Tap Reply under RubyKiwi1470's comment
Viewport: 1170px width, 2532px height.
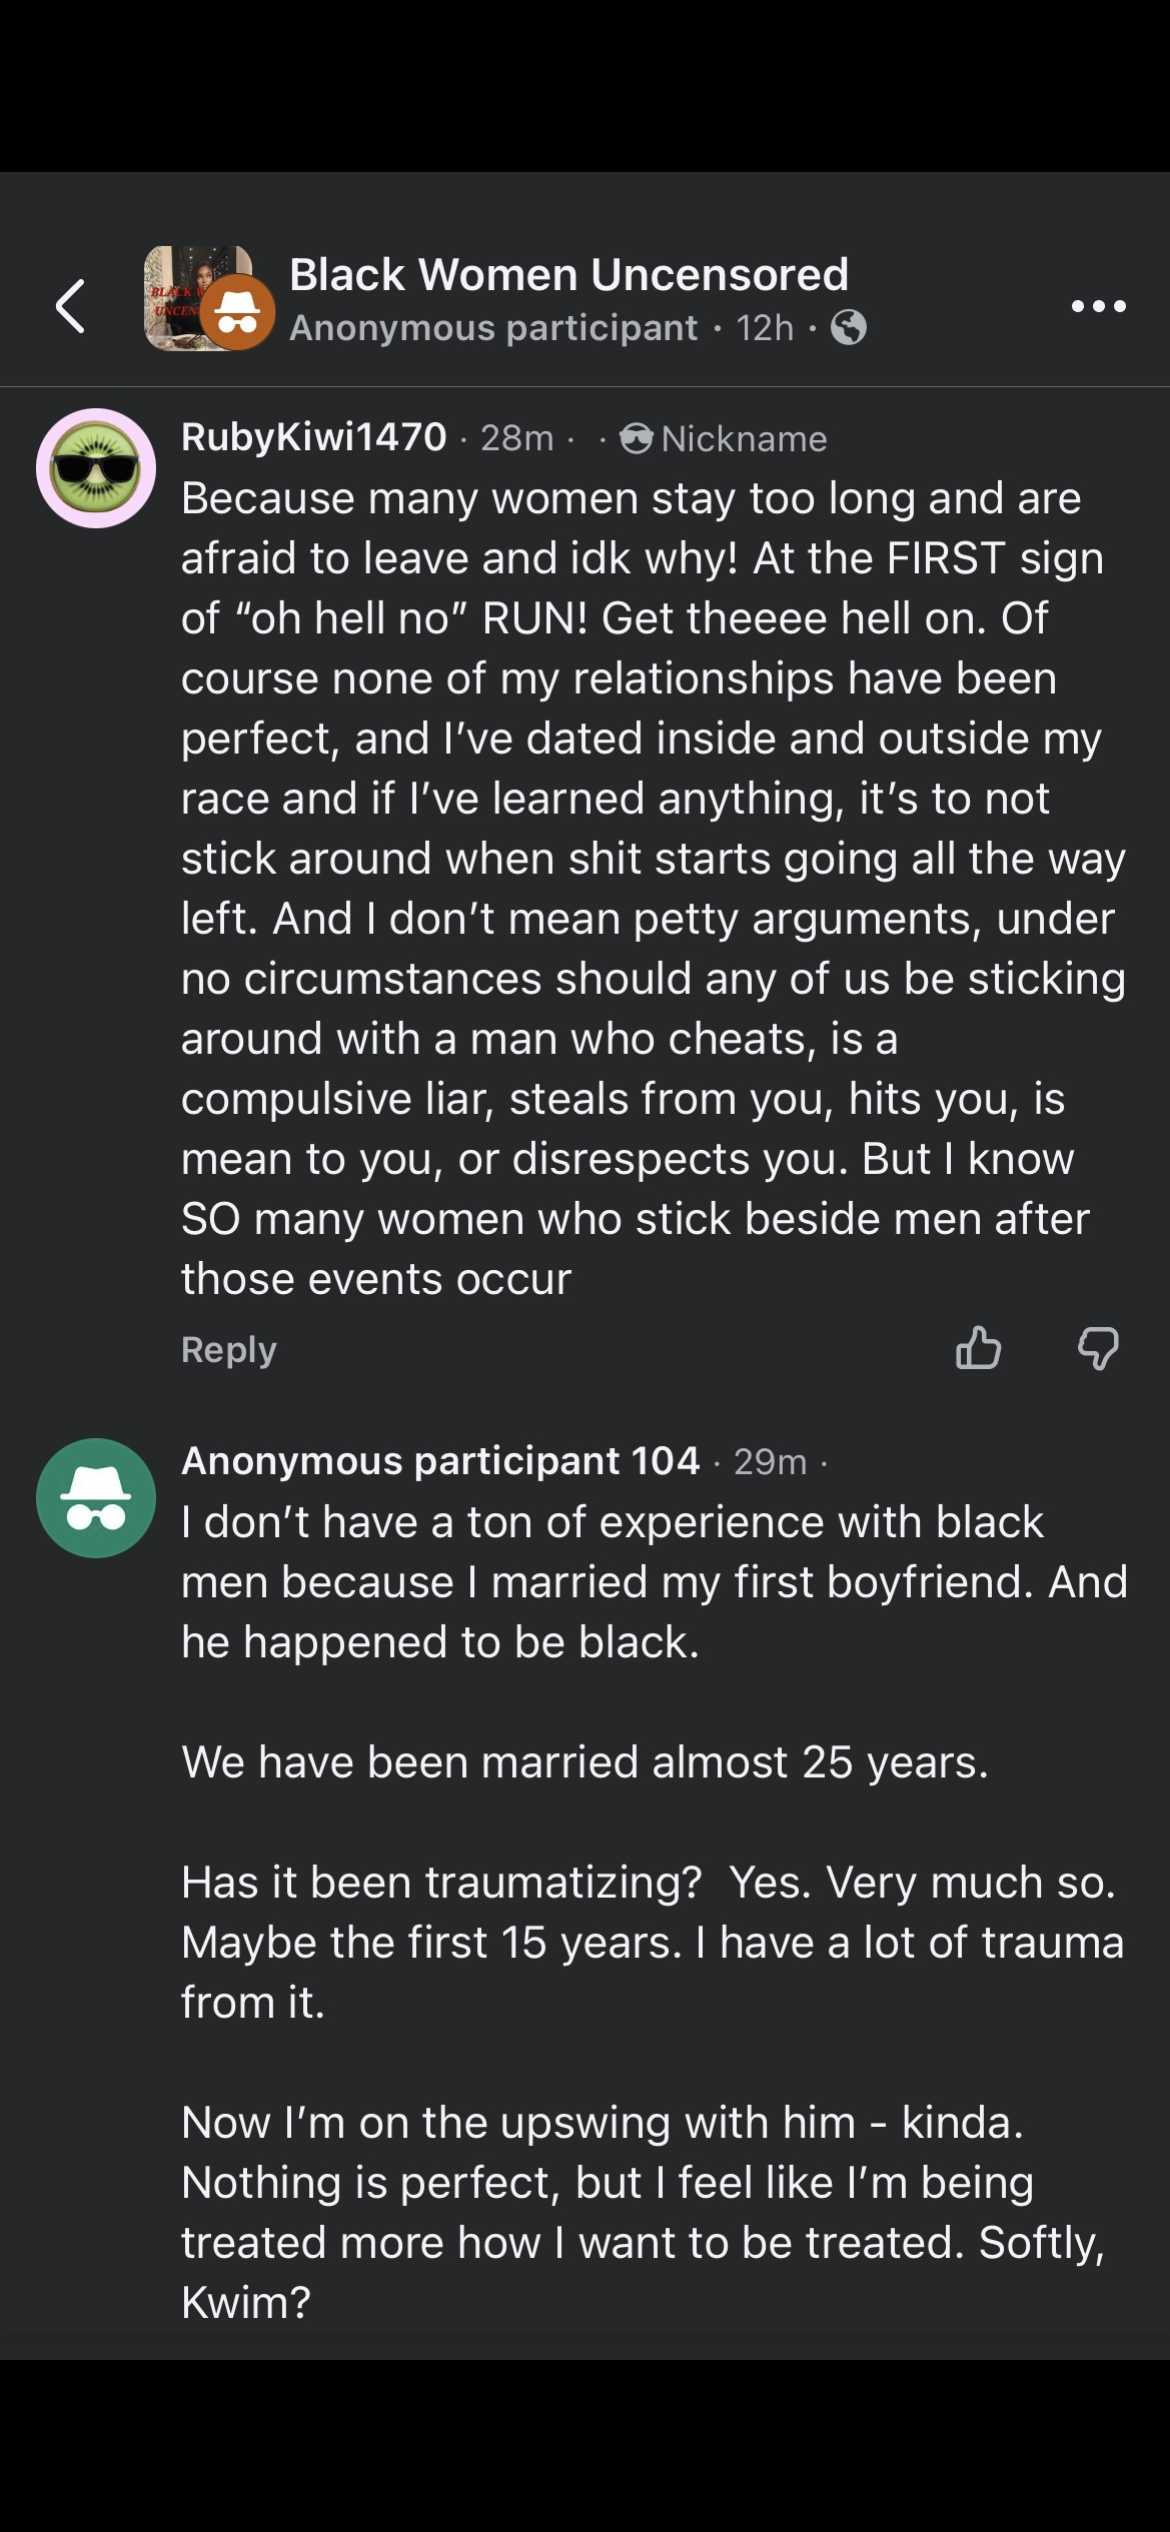click(x=229, y=1349)
